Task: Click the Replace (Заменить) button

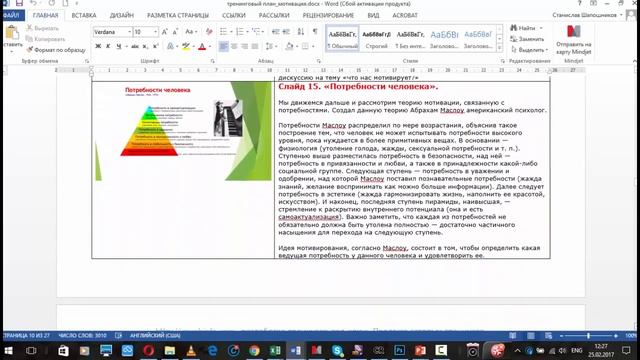Action: [527, 39]
